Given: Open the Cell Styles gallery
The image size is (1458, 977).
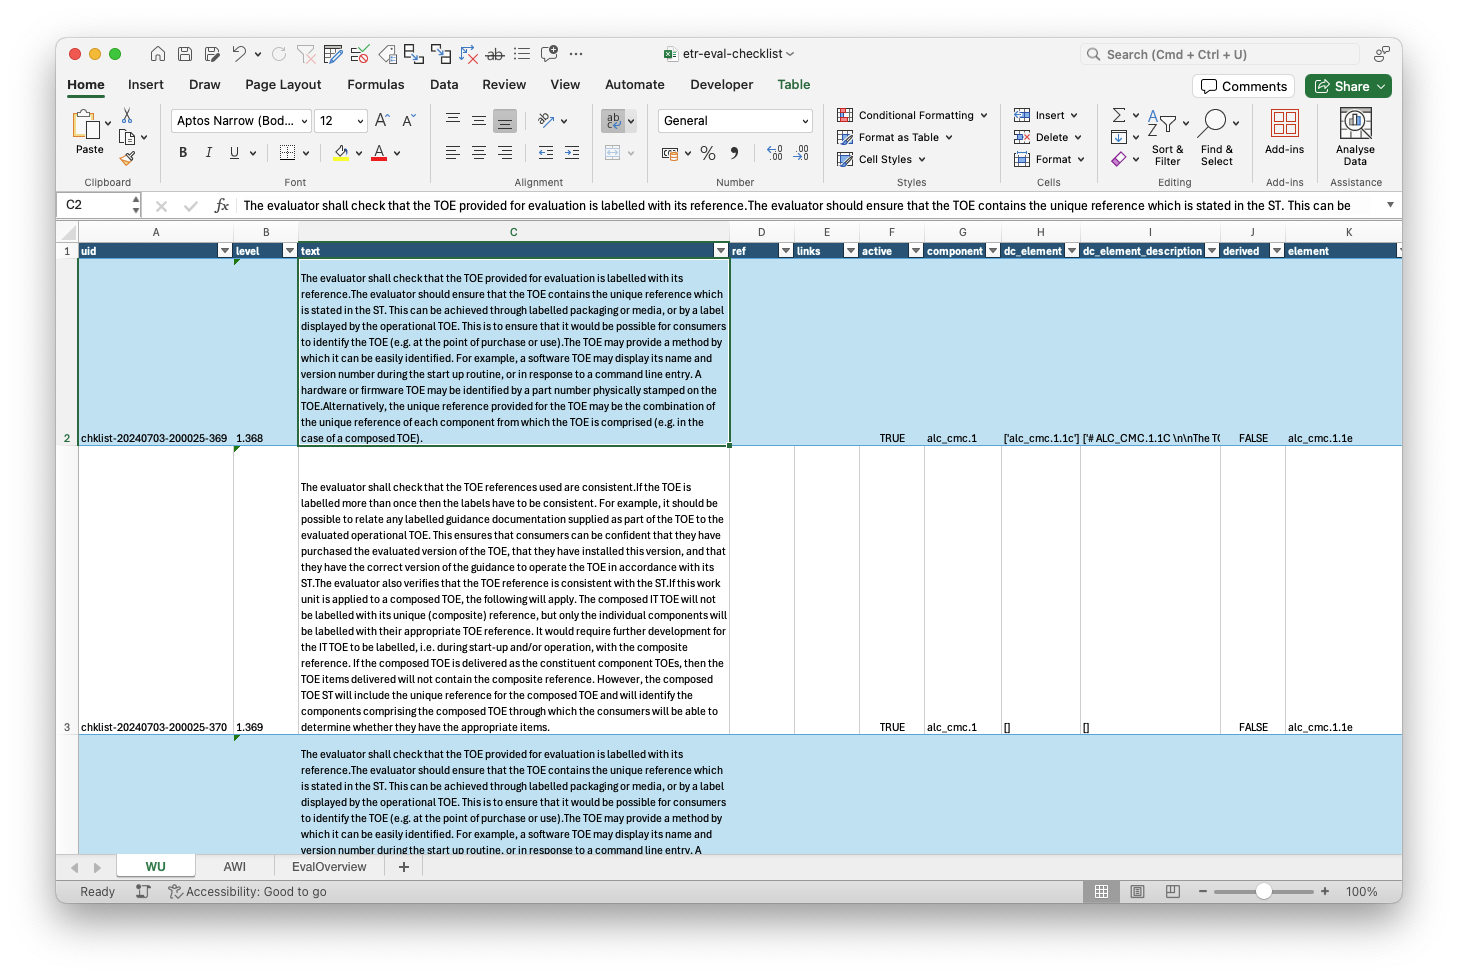Looking at the screenshot, I should click(882, 159).
